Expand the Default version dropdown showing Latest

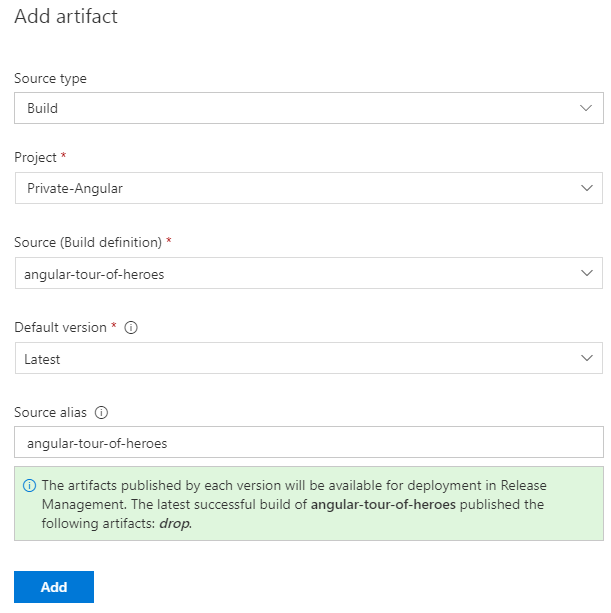click(300, 358)
